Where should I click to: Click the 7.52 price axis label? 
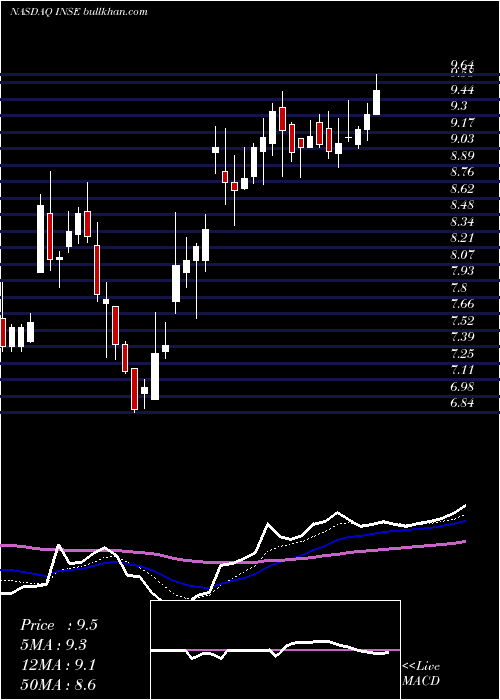pos(462,321)
